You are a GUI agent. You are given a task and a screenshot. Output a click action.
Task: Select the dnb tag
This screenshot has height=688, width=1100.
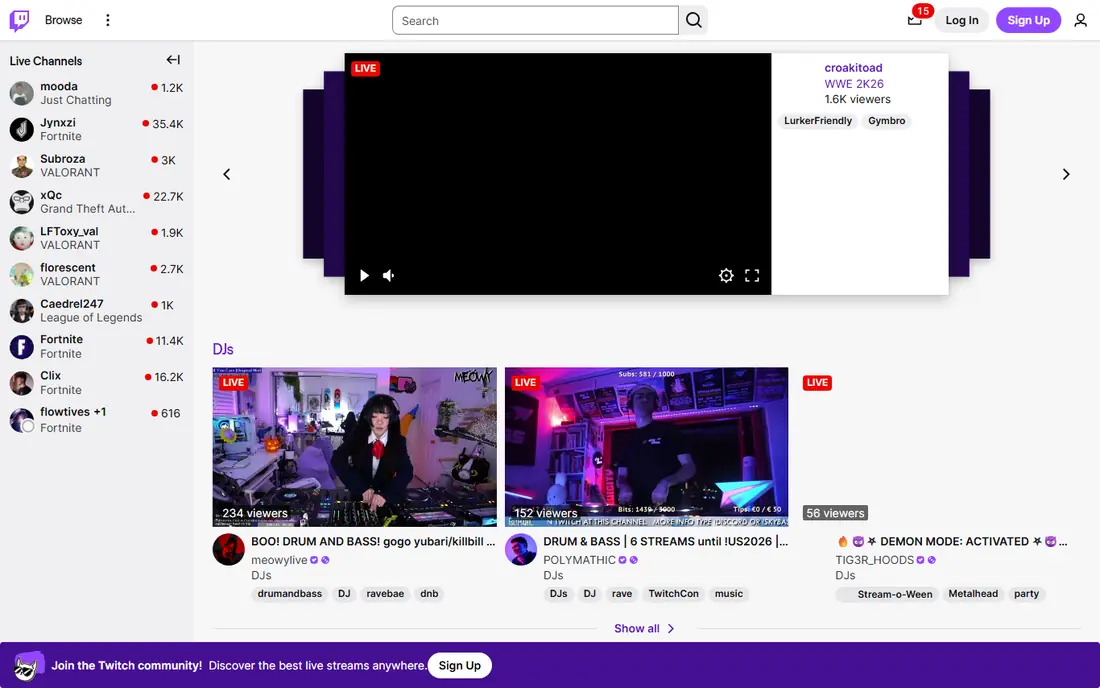point(429,593)
